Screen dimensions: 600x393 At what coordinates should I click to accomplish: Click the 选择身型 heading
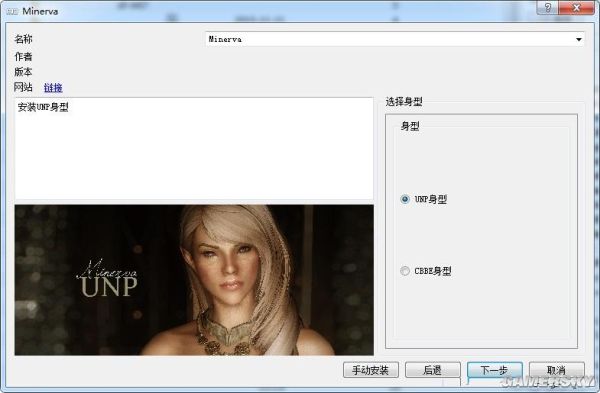pos(404,102)
